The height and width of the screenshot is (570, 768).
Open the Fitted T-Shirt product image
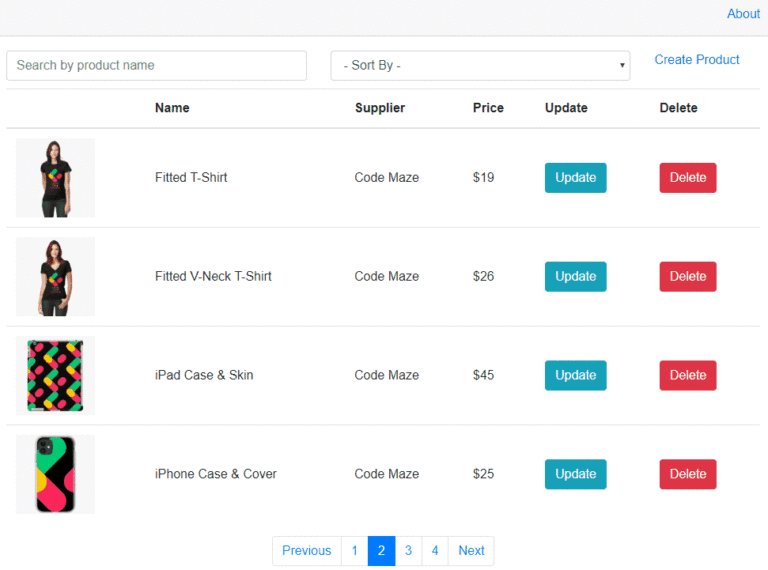coord(55,177)
